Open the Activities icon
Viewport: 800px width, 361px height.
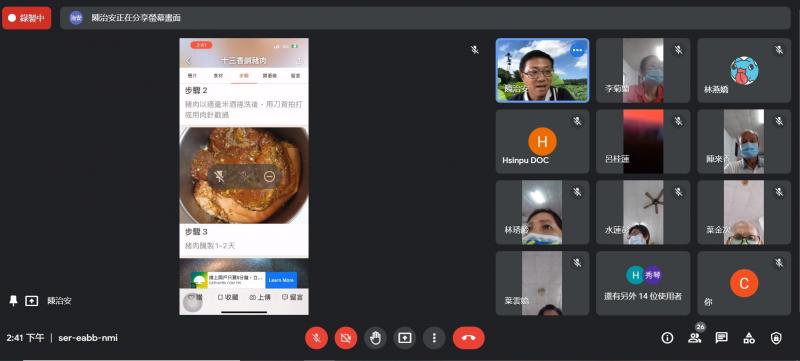748,338
